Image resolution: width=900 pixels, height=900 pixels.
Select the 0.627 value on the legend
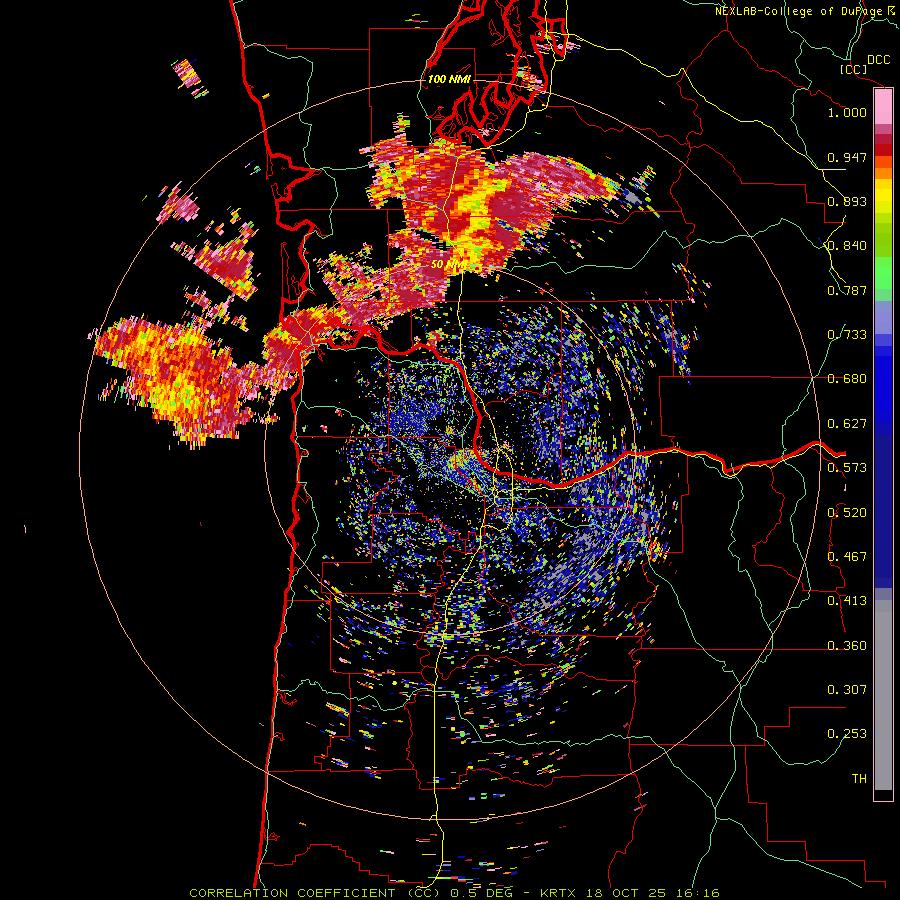pos(847,424)
